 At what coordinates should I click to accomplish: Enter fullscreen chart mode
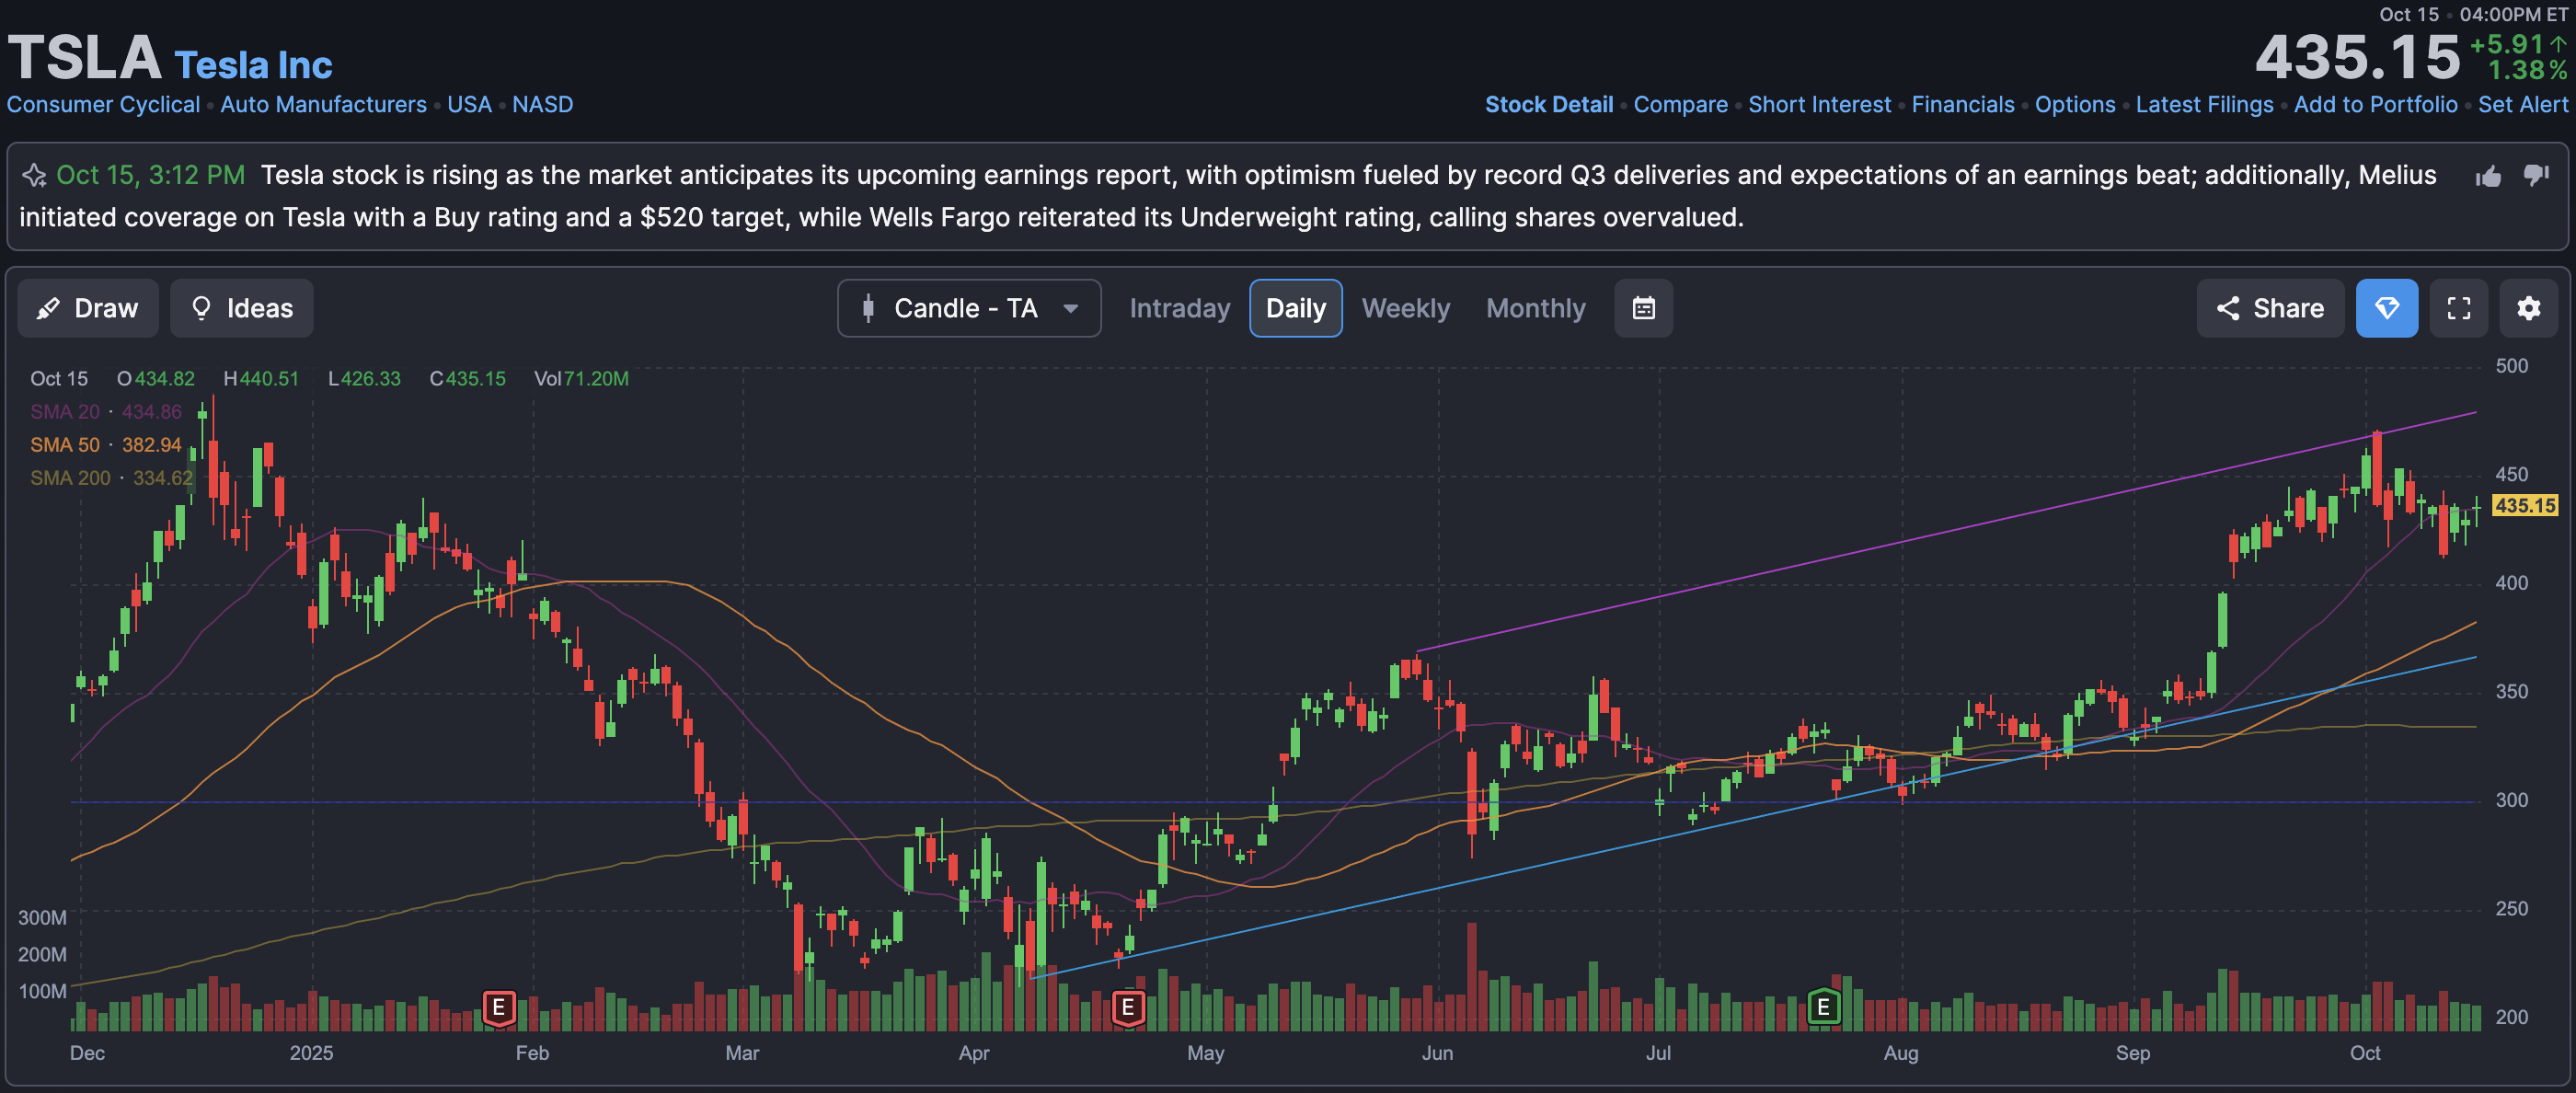coord(2458,308)
